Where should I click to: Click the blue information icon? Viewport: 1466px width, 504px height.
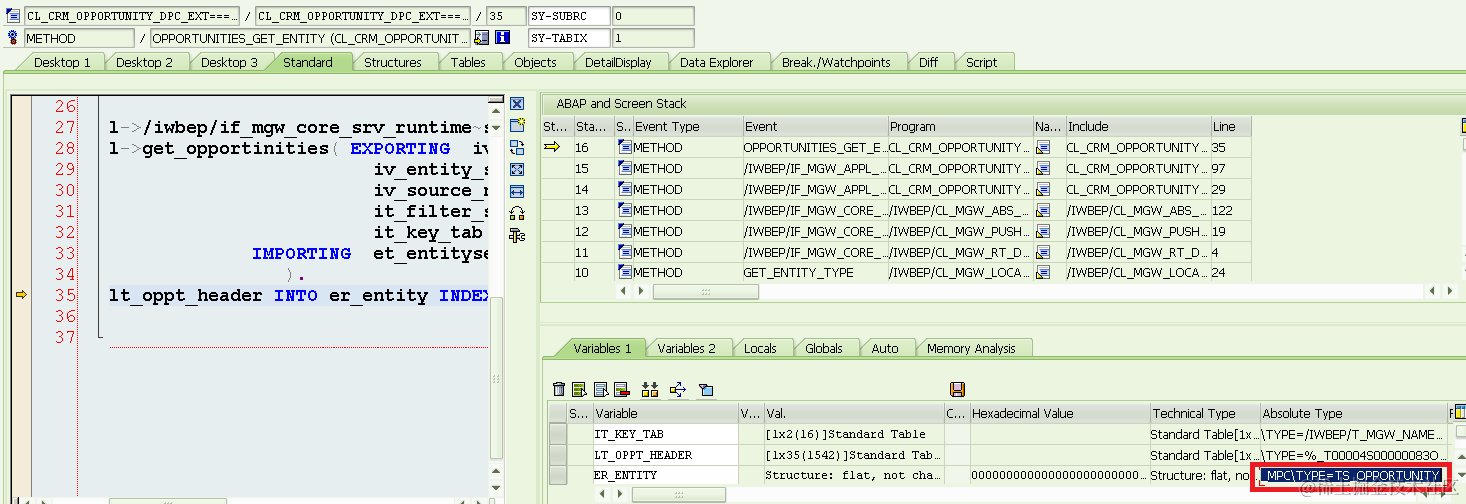click(502, 37)
